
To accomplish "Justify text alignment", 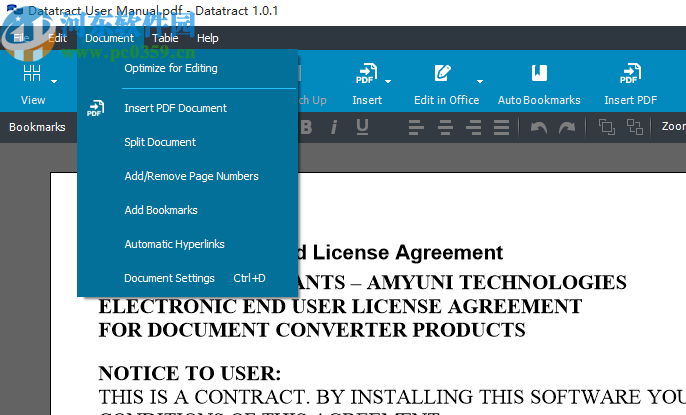I will pos(501,127).
